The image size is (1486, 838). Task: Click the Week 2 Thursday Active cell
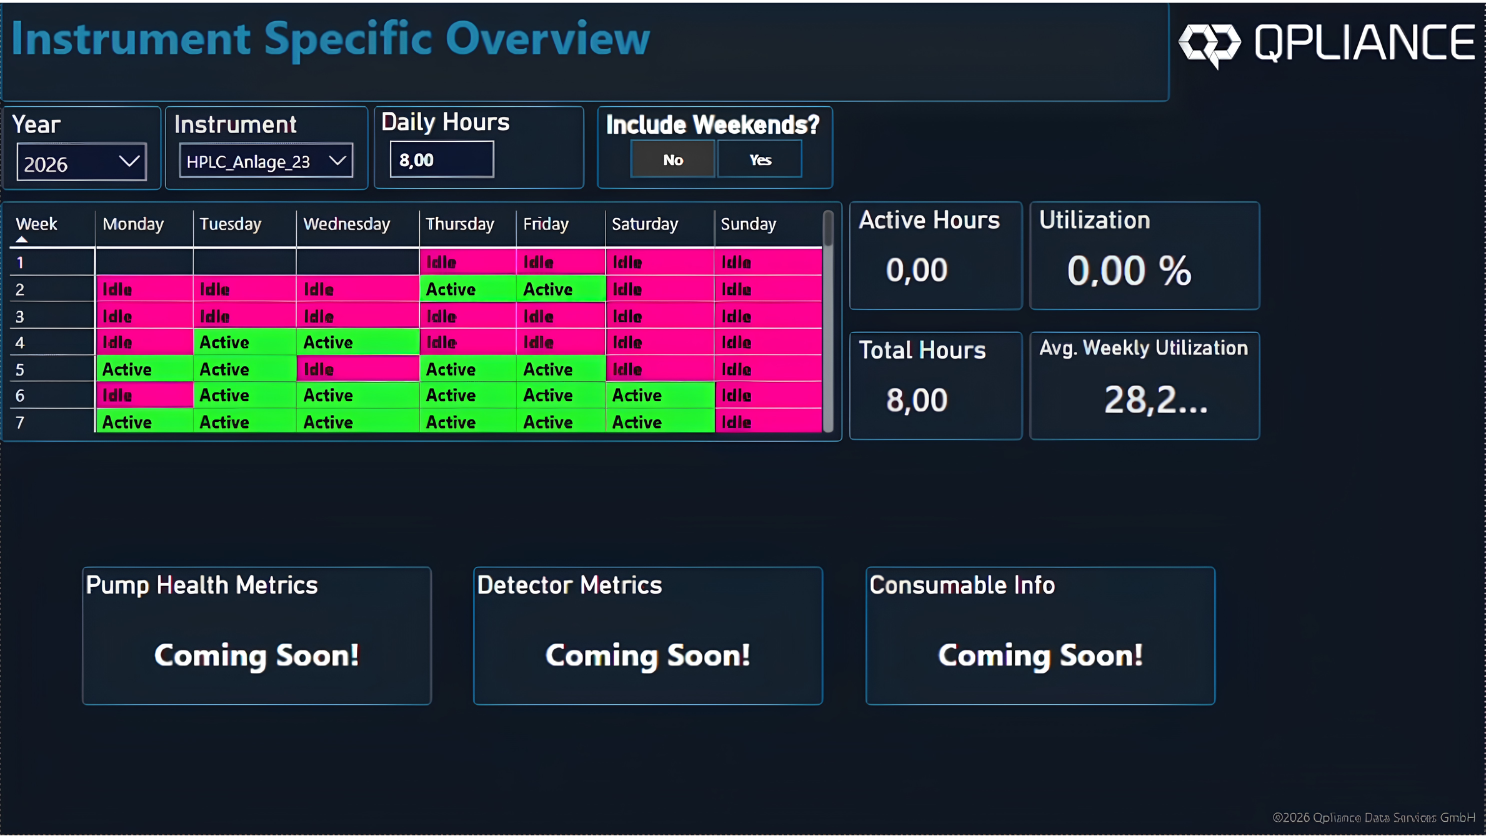(468, 289)
